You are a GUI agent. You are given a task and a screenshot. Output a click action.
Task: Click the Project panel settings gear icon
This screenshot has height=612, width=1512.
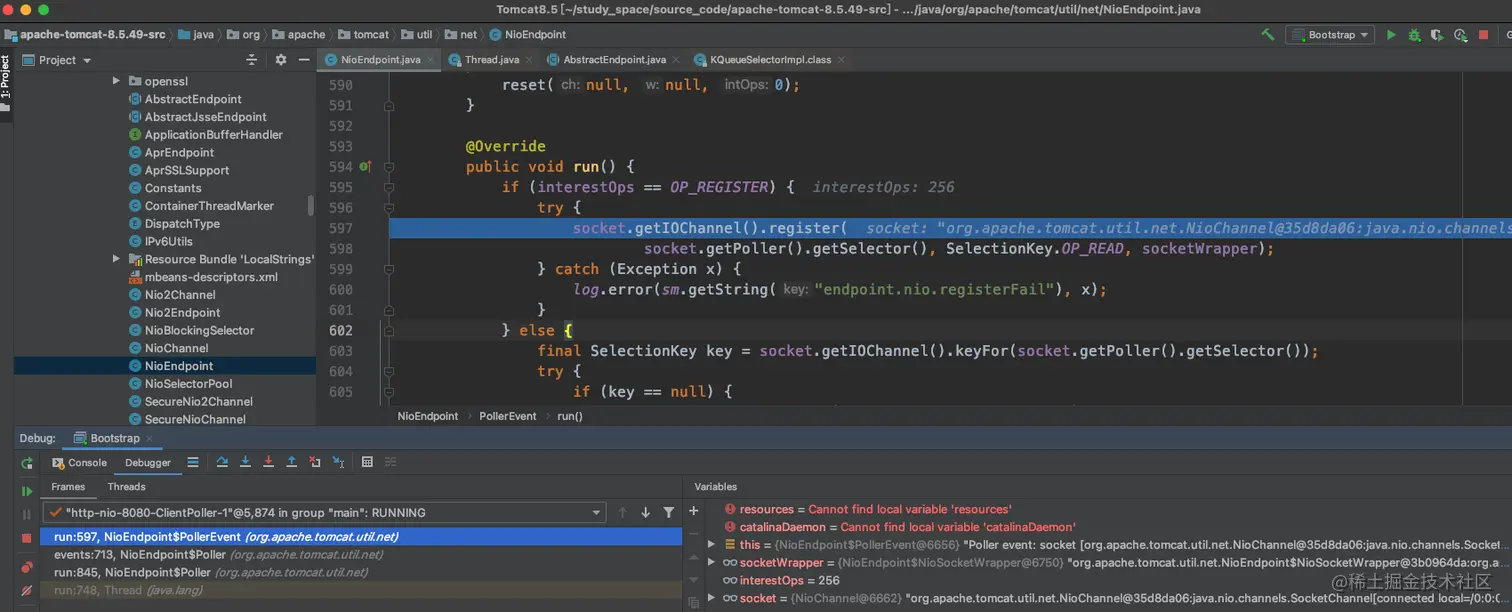[x=281, y=60]
